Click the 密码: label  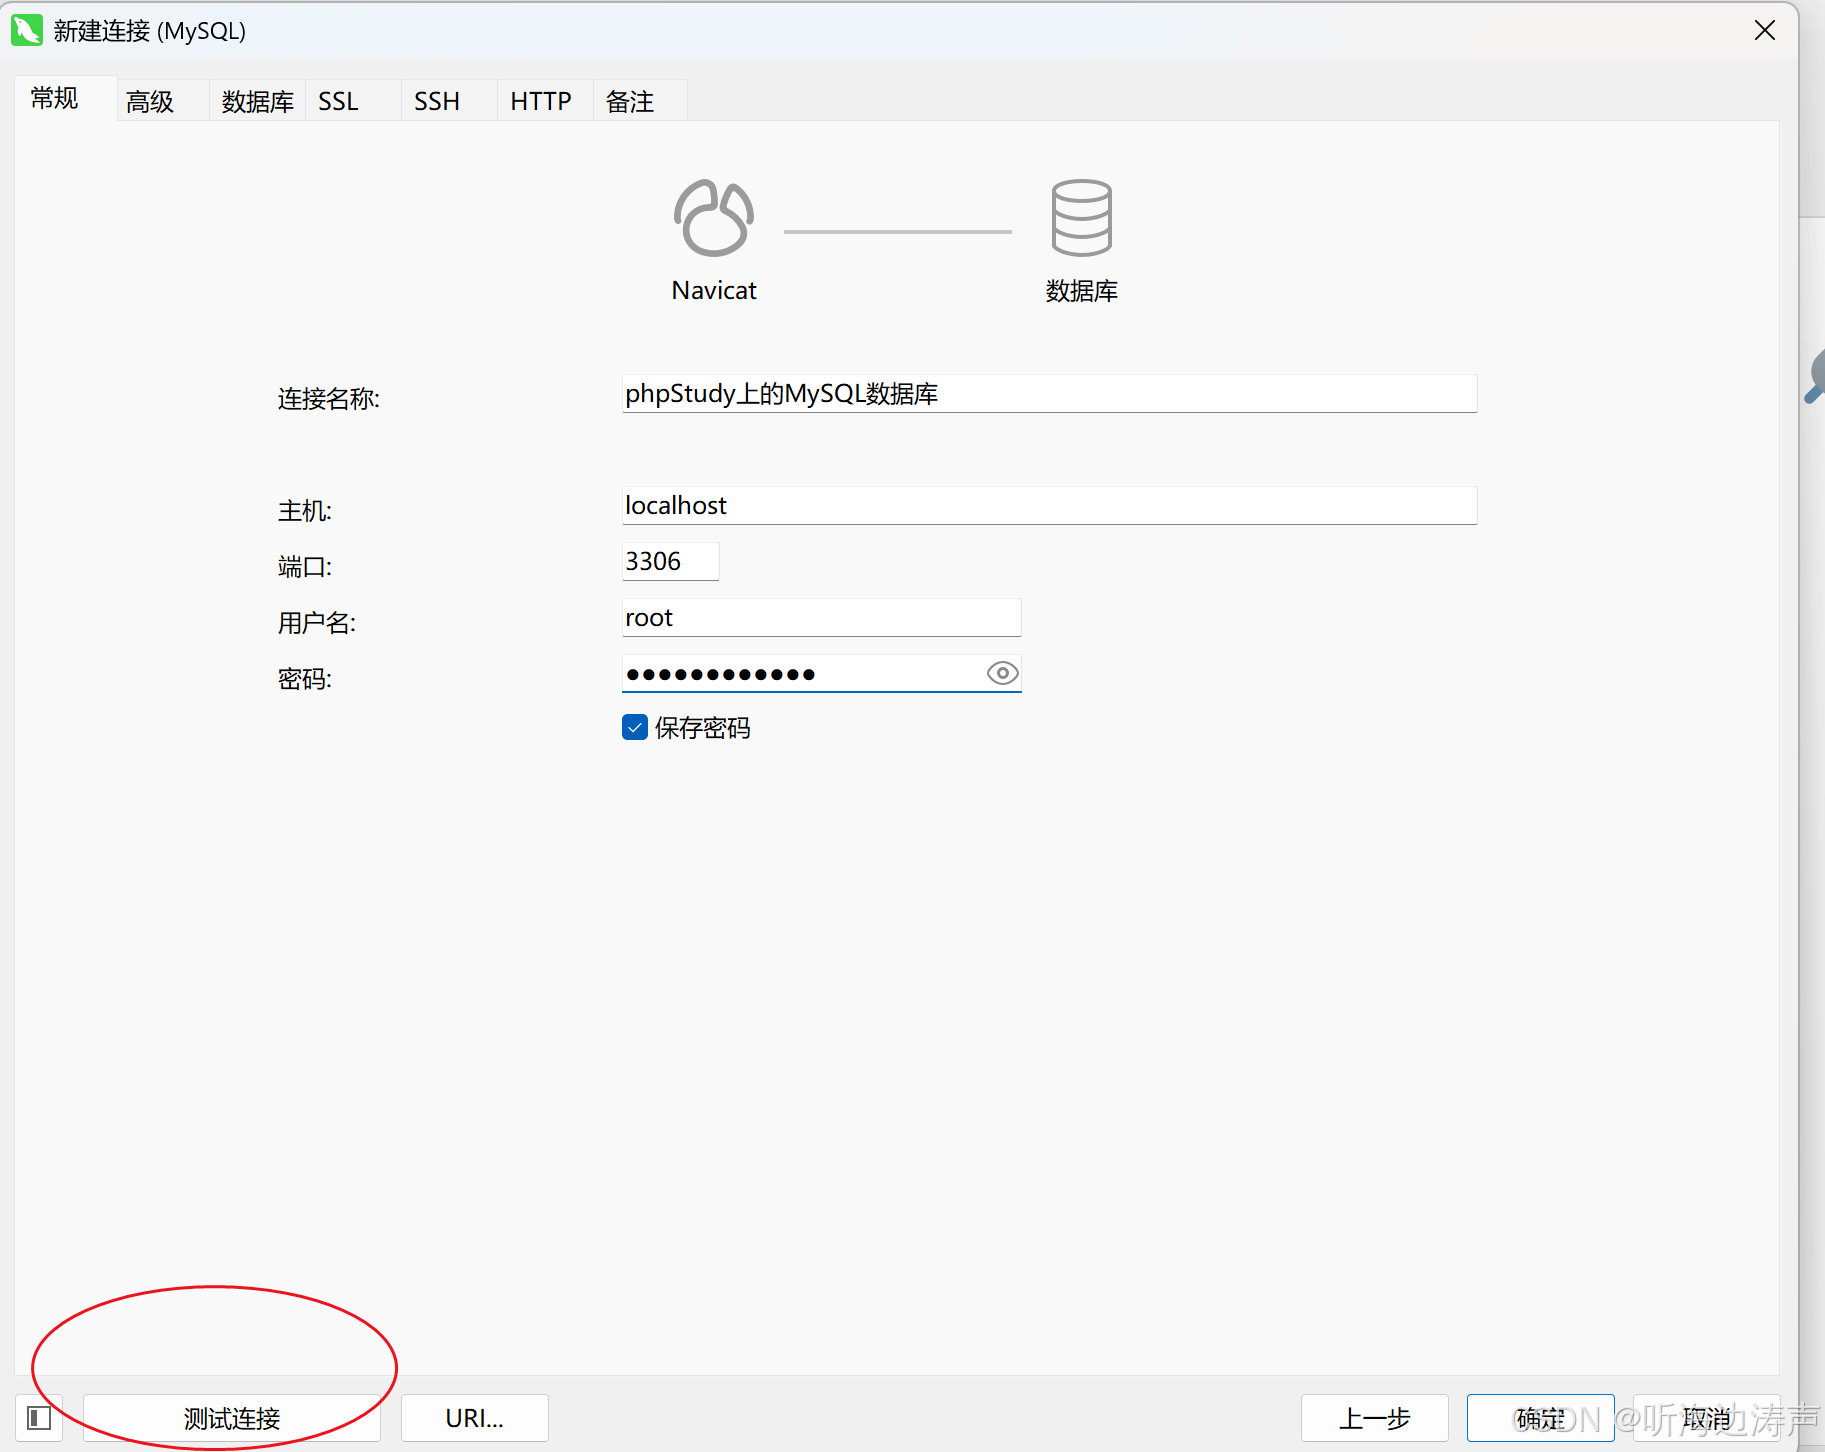click(305, 679)
